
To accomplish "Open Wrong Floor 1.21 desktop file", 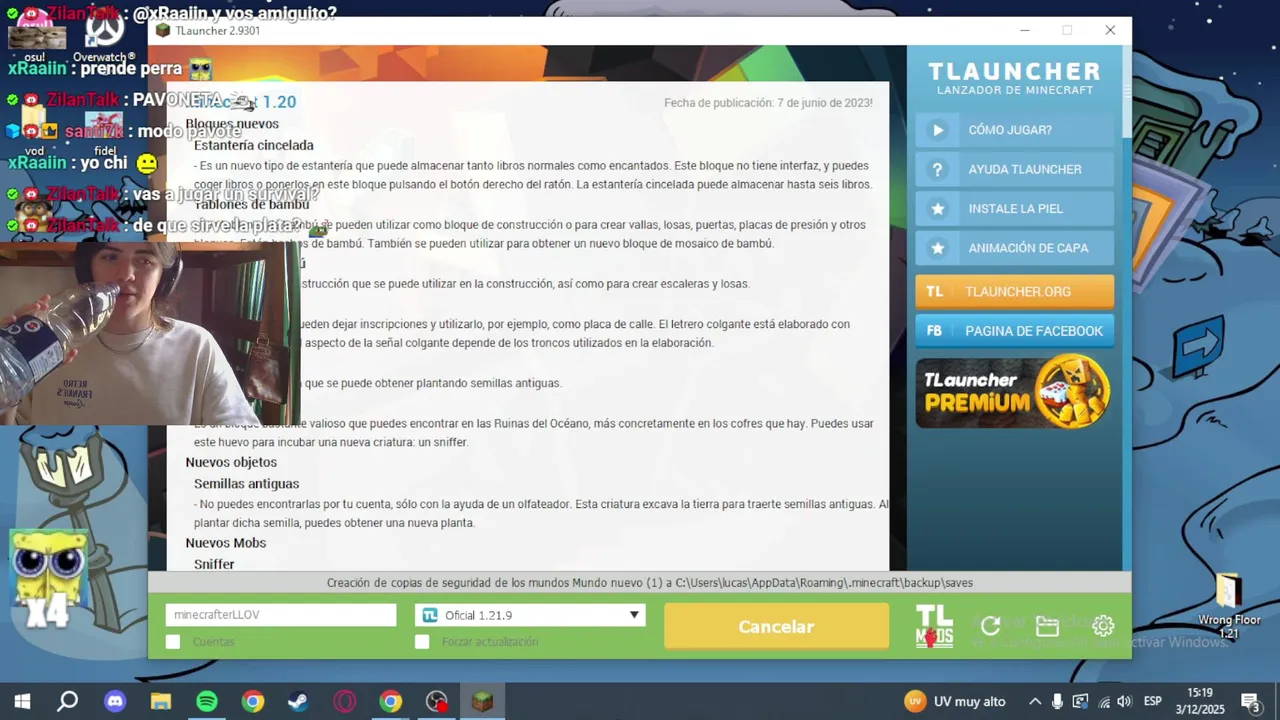I will click(x=1229, y=606).
